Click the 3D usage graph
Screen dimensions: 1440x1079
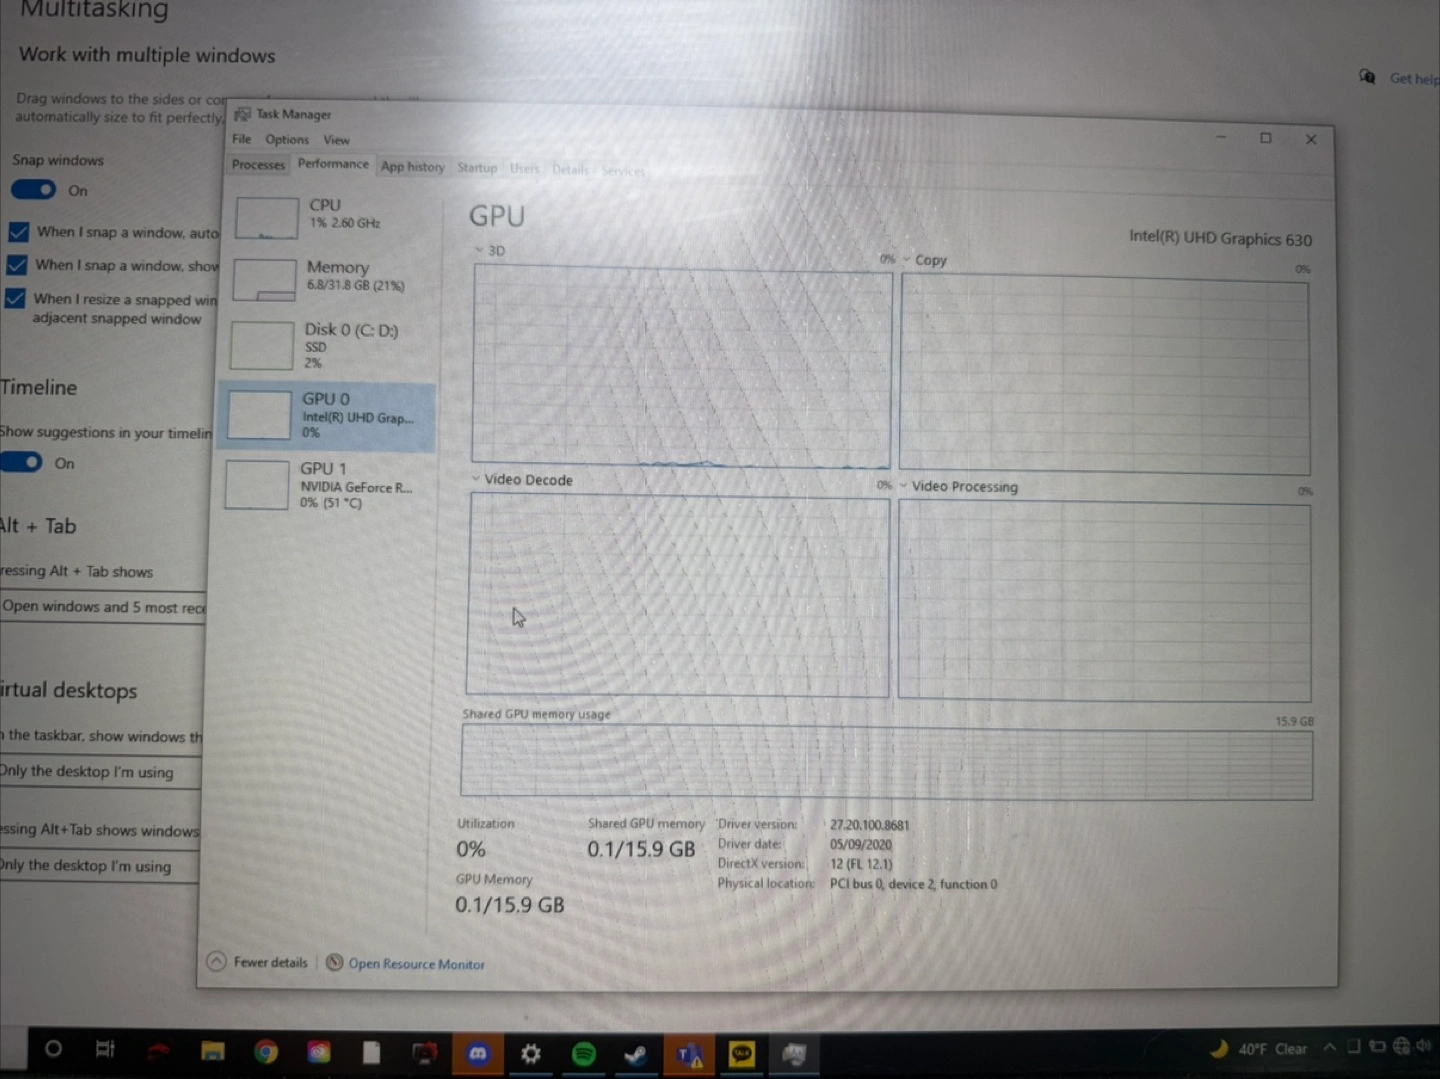click(x=682, y=366)
